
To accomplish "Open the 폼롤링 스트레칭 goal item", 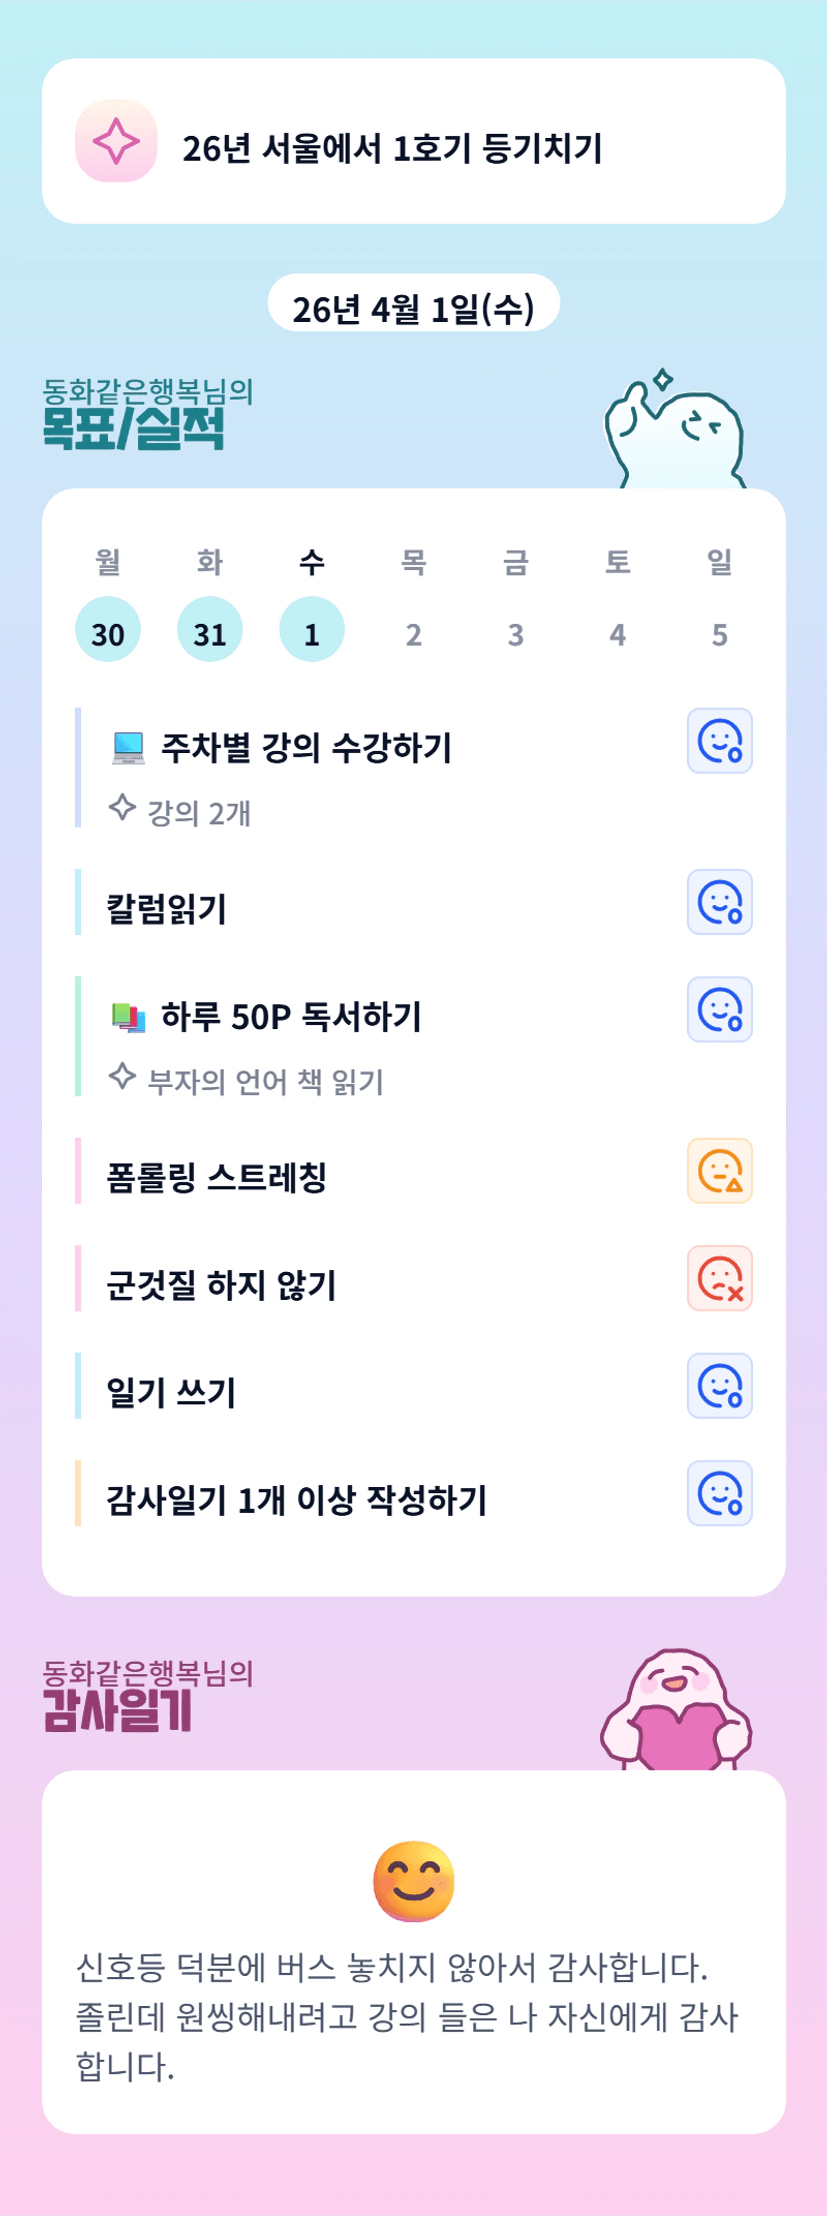I will [217, 1177].
